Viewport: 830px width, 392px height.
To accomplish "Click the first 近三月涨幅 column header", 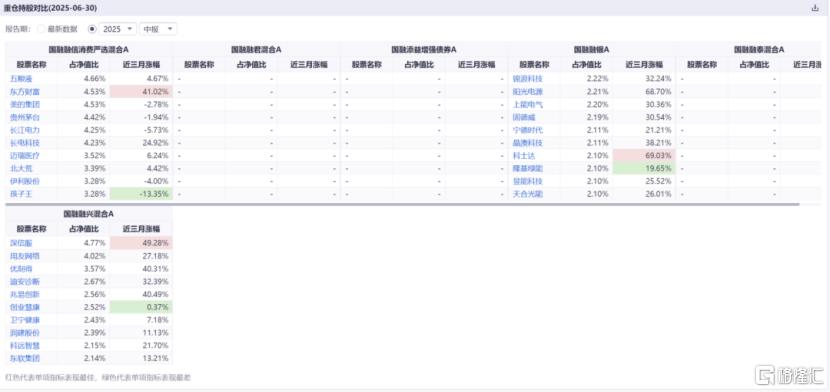I will [141, 65].
